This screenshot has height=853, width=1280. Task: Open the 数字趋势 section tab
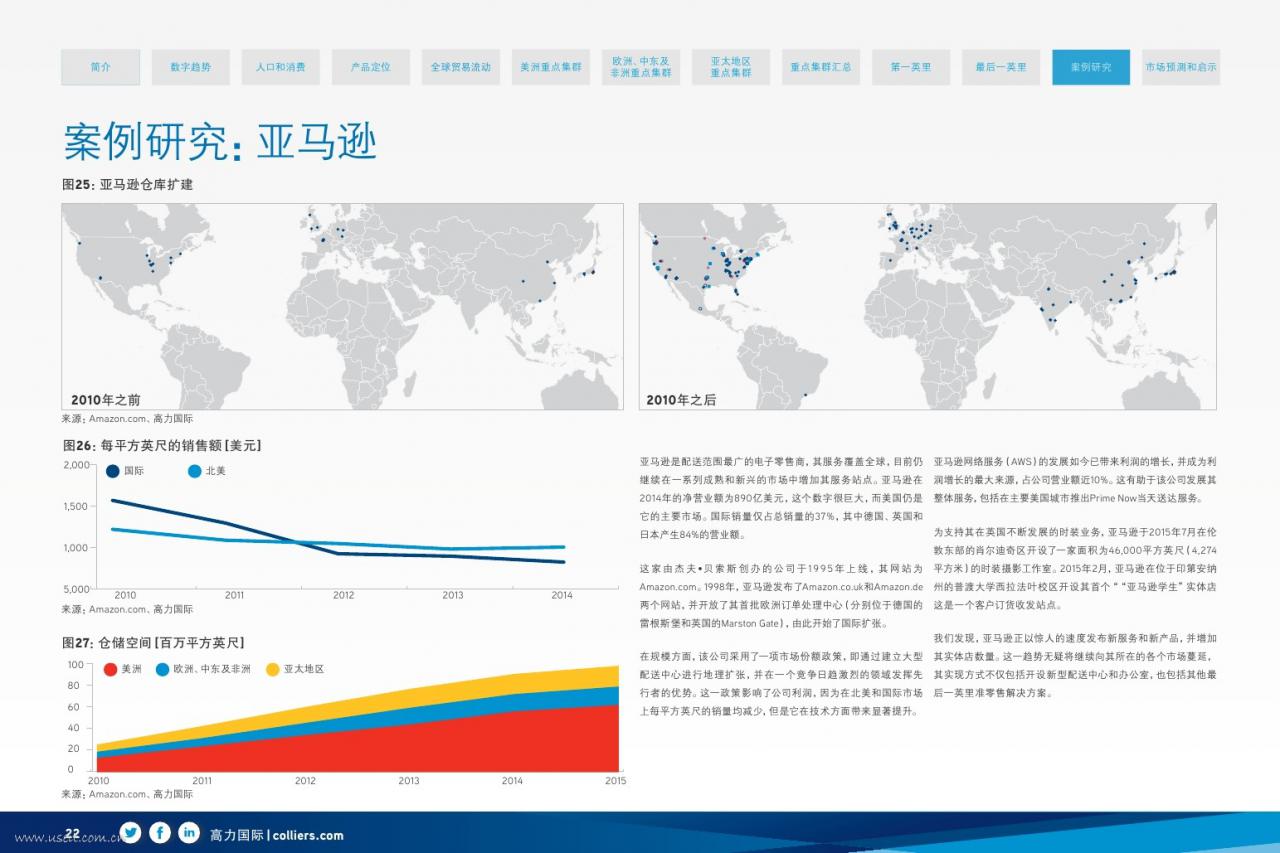(191, 67)
